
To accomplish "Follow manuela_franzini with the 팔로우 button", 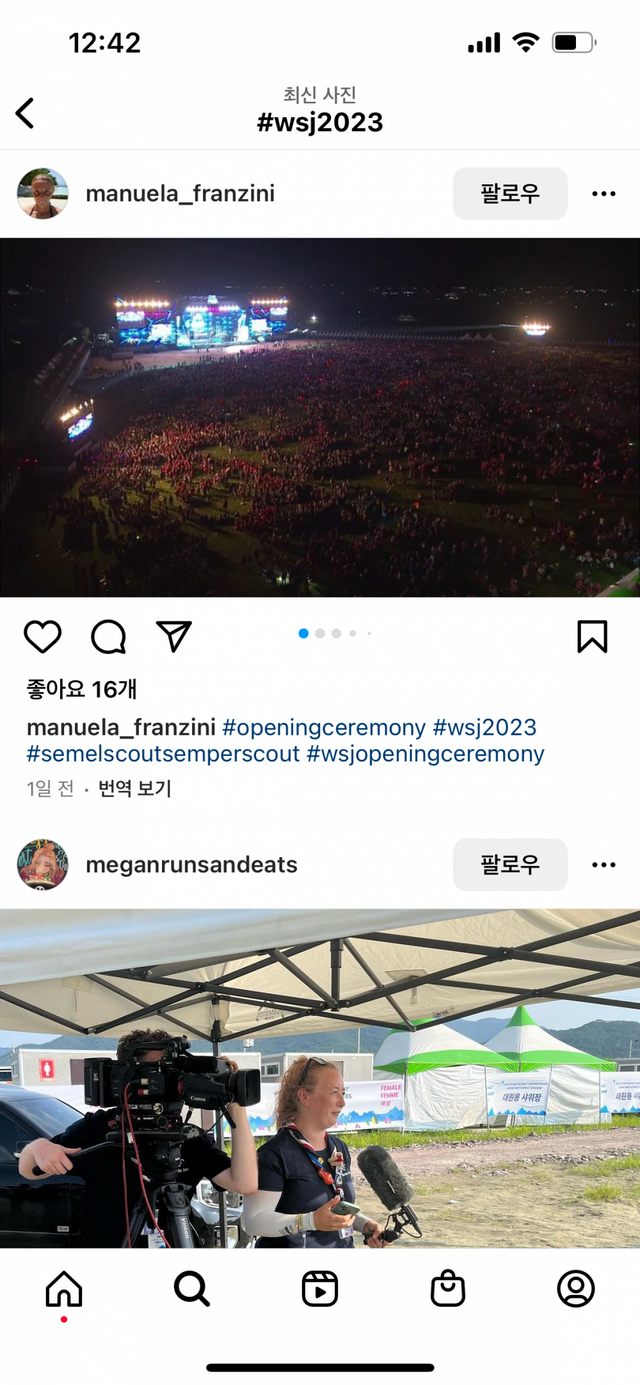I will (x=510, y=193).
